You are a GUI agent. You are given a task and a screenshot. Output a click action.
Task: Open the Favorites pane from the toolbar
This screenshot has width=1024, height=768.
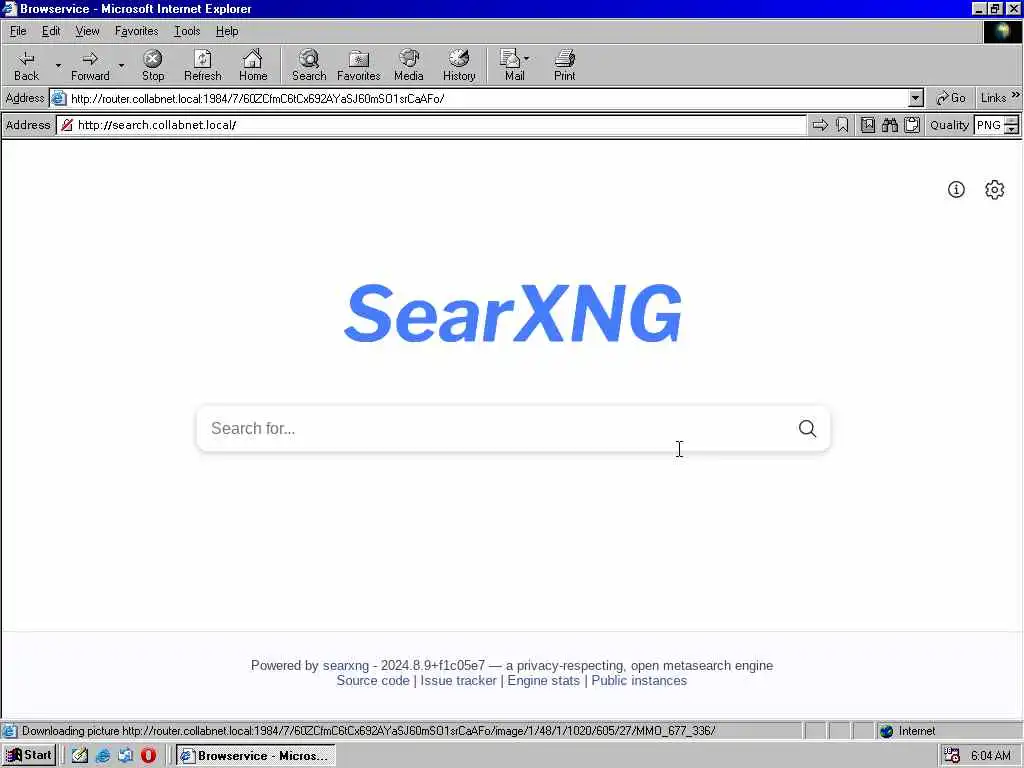pos(359,66)
